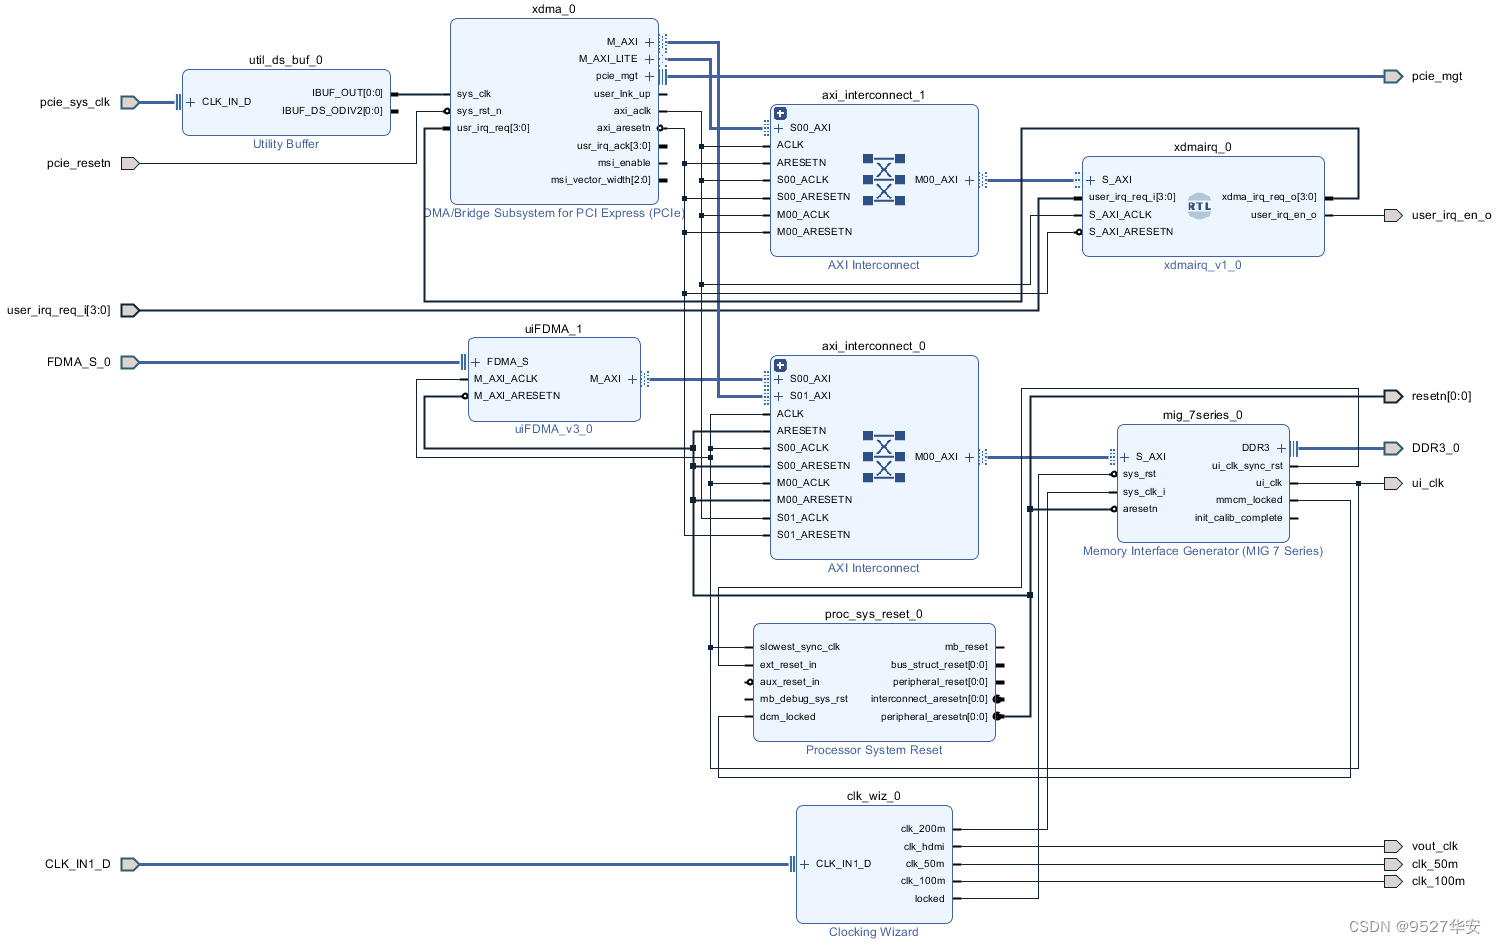Select the xdma_0 block title
This screenshot has height=944, width=1496.
pos(554,9)
